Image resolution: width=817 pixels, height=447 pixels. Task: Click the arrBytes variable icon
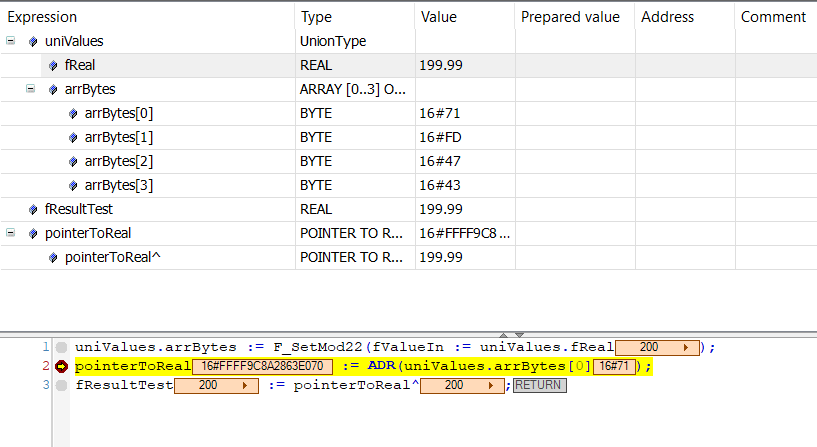tap(53, 89)
